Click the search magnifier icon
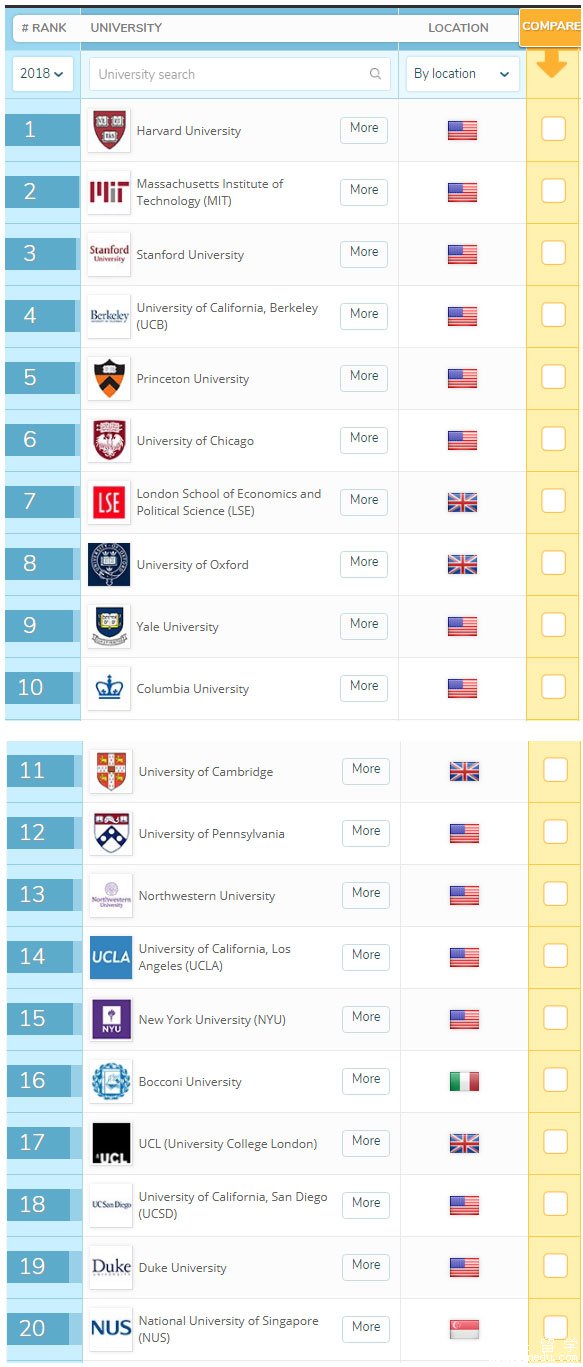The height and width of the screenshot is (1367, 583). click(375, 74)
